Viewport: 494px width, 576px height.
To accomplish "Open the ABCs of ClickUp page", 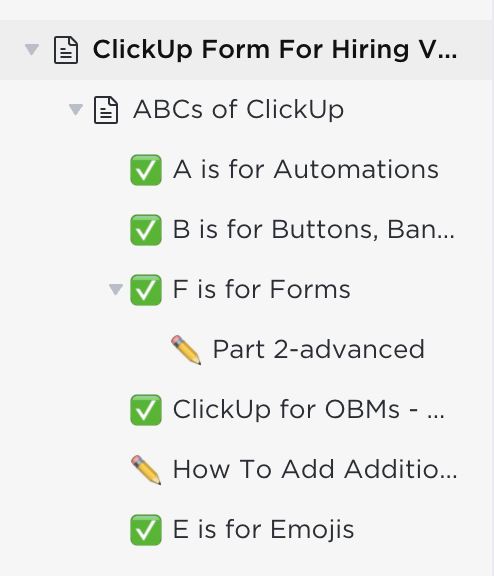I will click(x=238, y=109).
